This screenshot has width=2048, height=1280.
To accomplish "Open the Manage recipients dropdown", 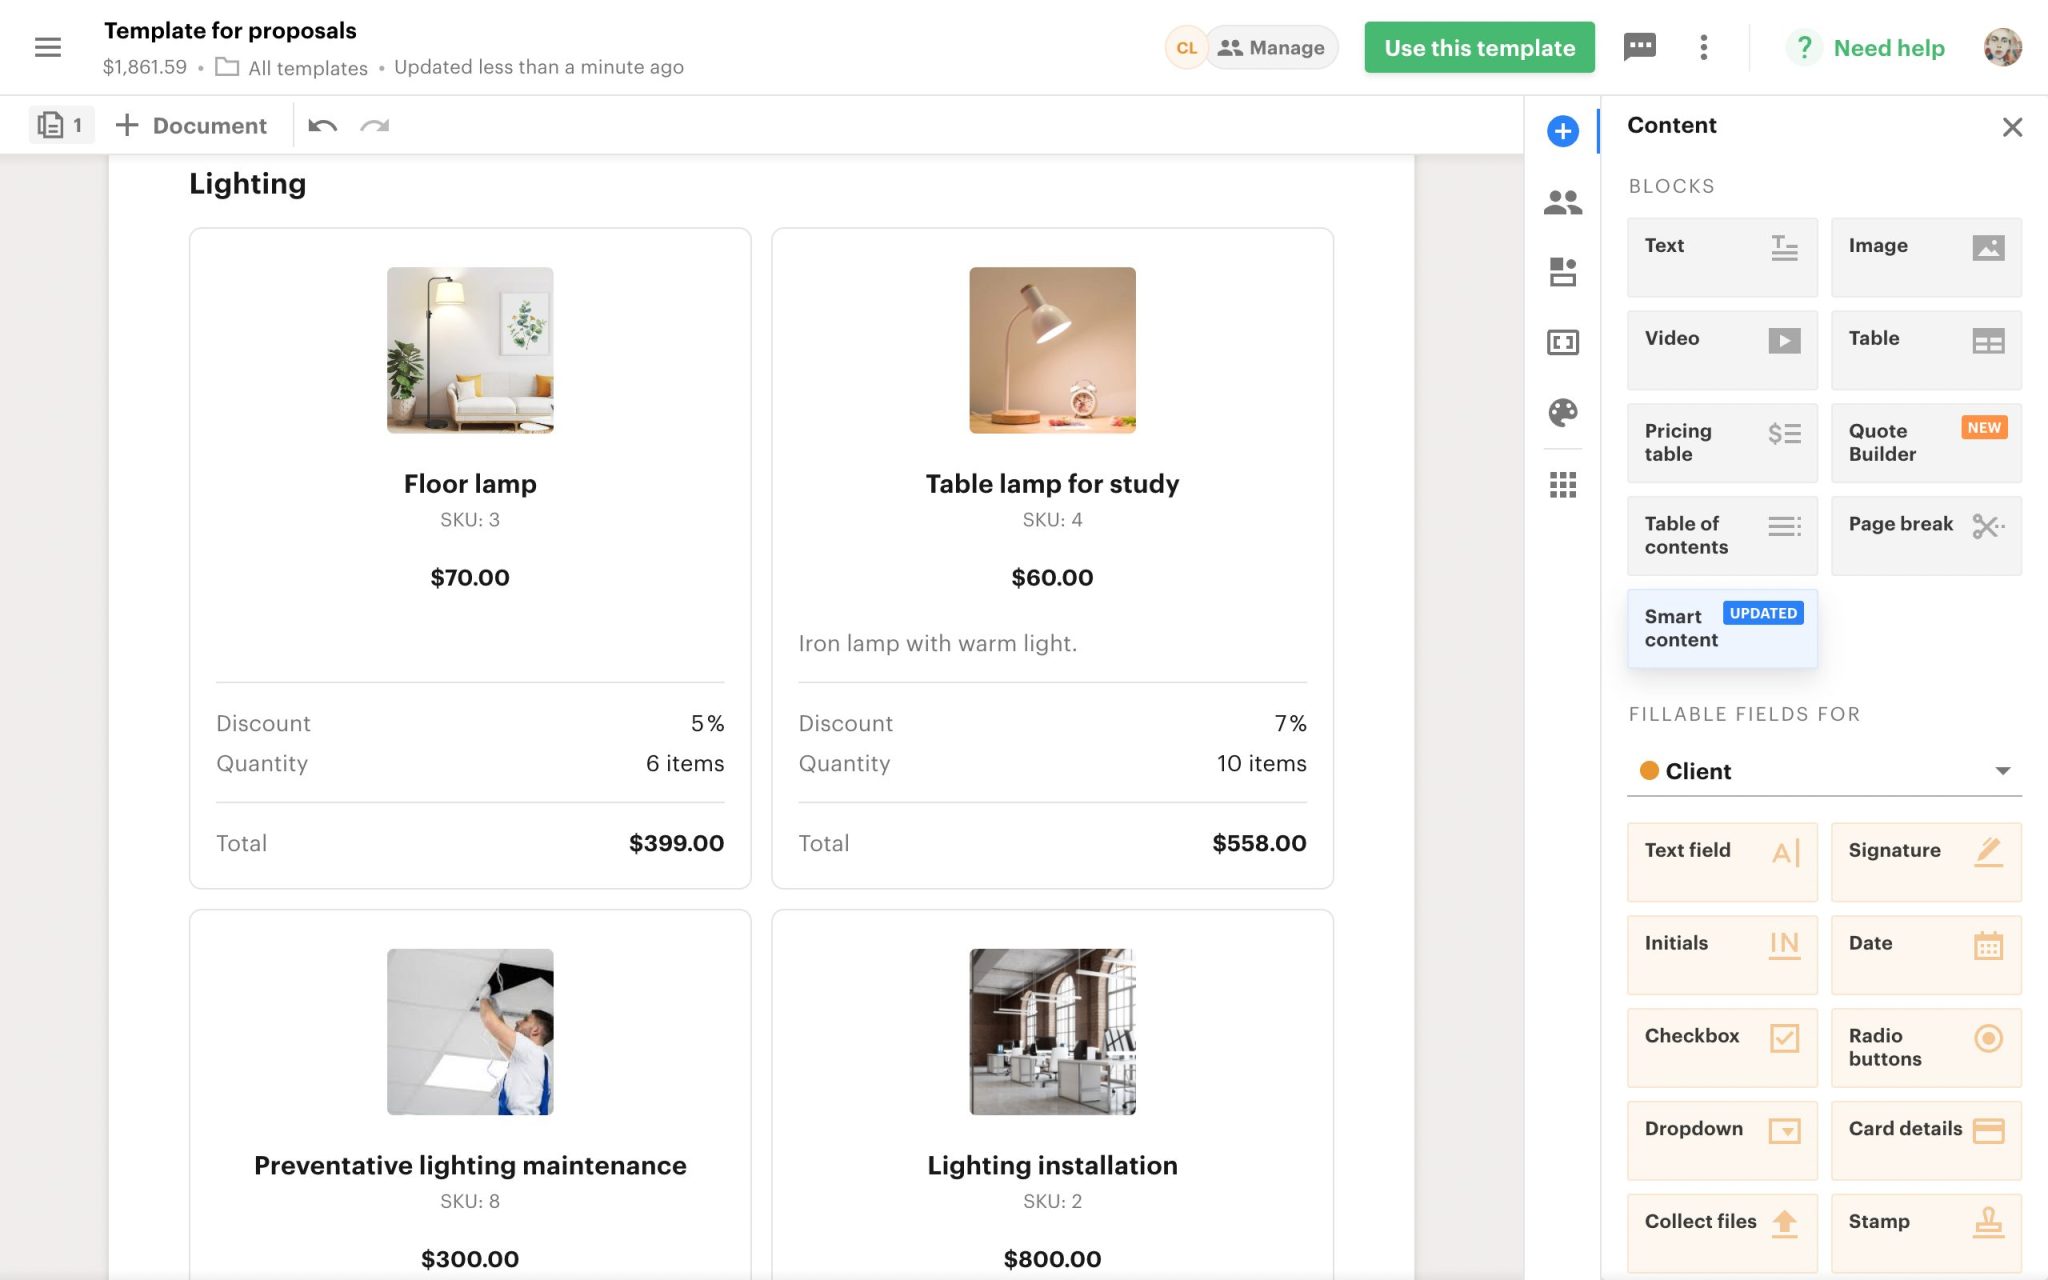I will [x=1271, y=47].
